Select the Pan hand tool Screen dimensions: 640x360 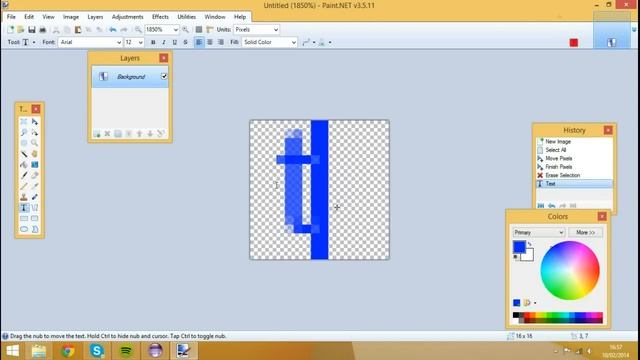point(35,154)
